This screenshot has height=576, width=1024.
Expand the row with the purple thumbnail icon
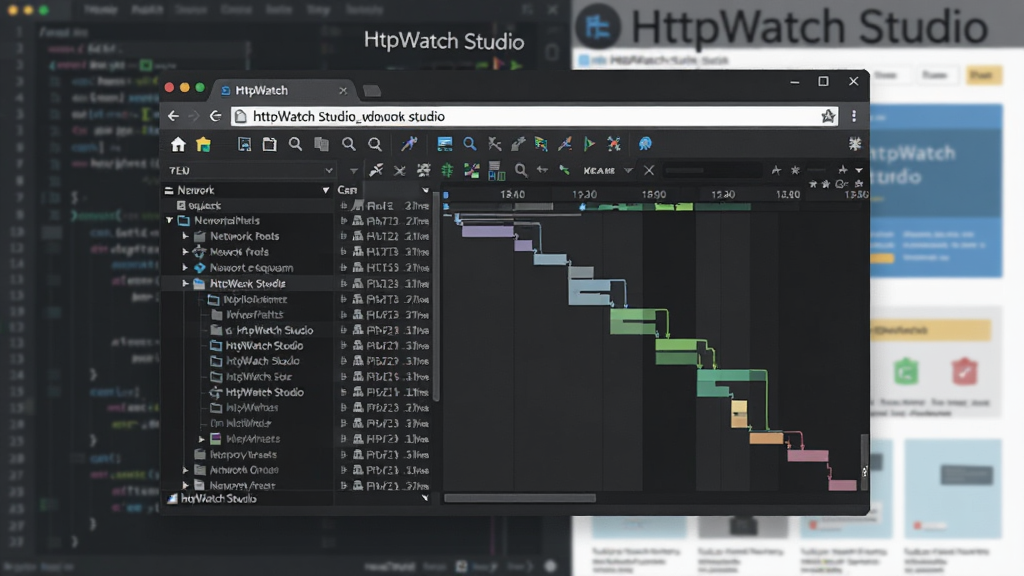pos(202,439)
